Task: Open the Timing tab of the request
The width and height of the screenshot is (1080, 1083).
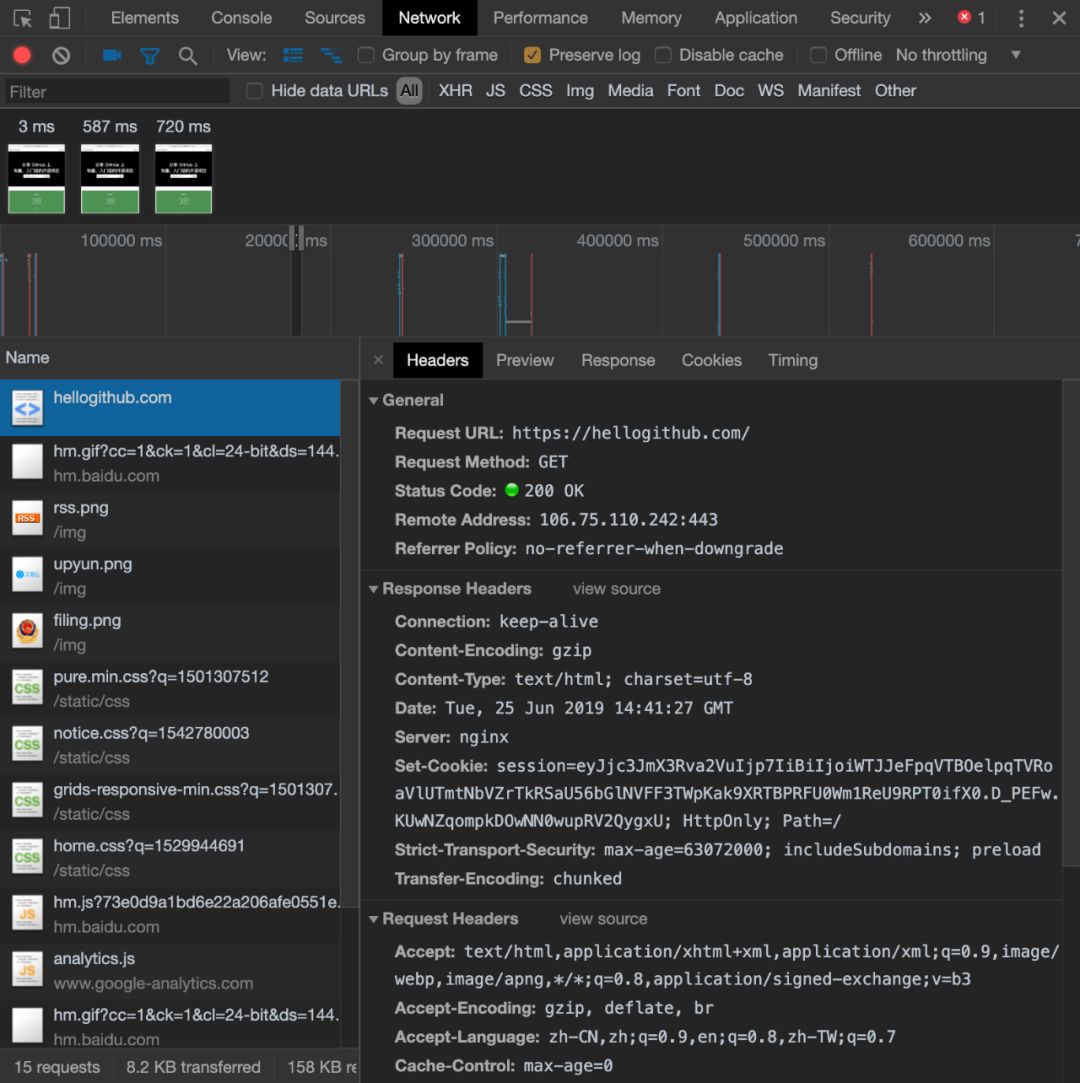Action: click(x=792, y=360)
